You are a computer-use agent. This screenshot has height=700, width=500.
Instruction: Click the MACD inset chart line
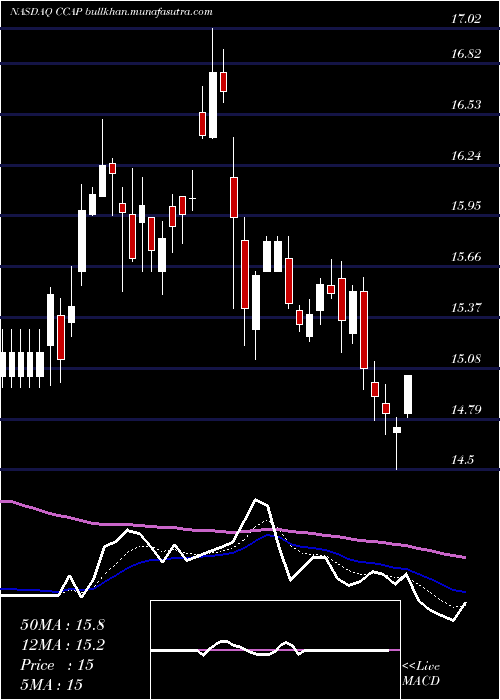(x=270, y=649)
